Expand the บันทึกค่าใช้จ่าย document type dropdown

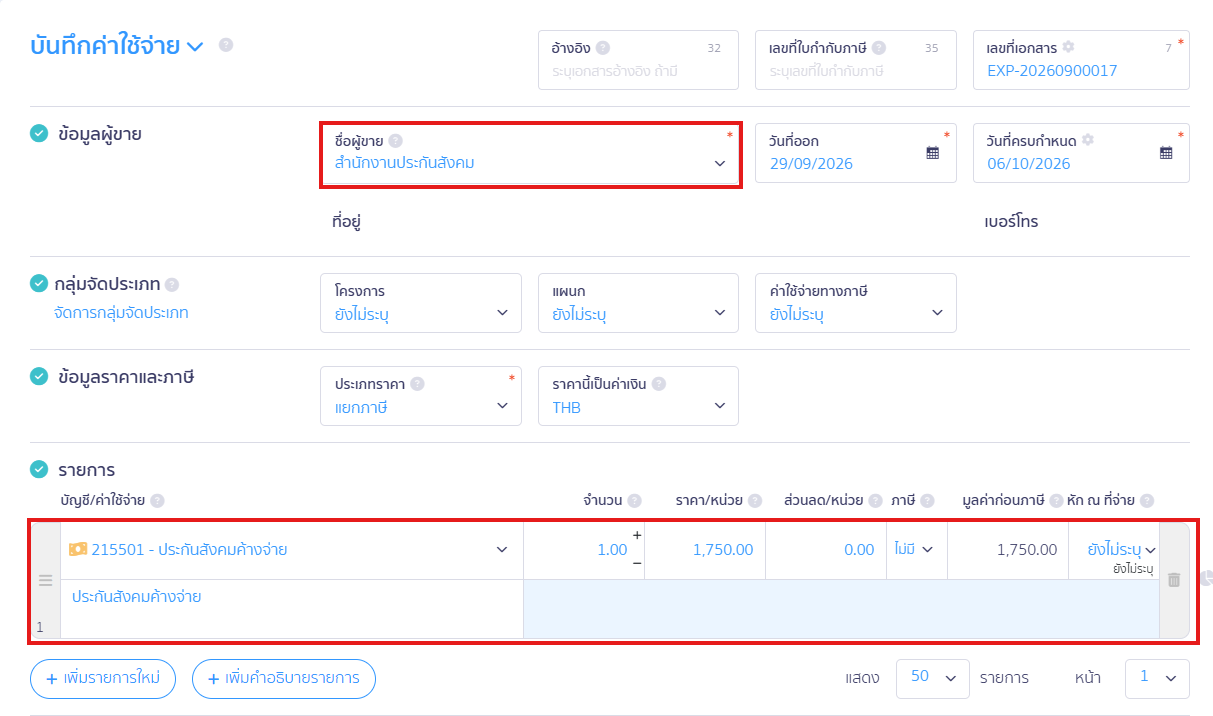195,46
